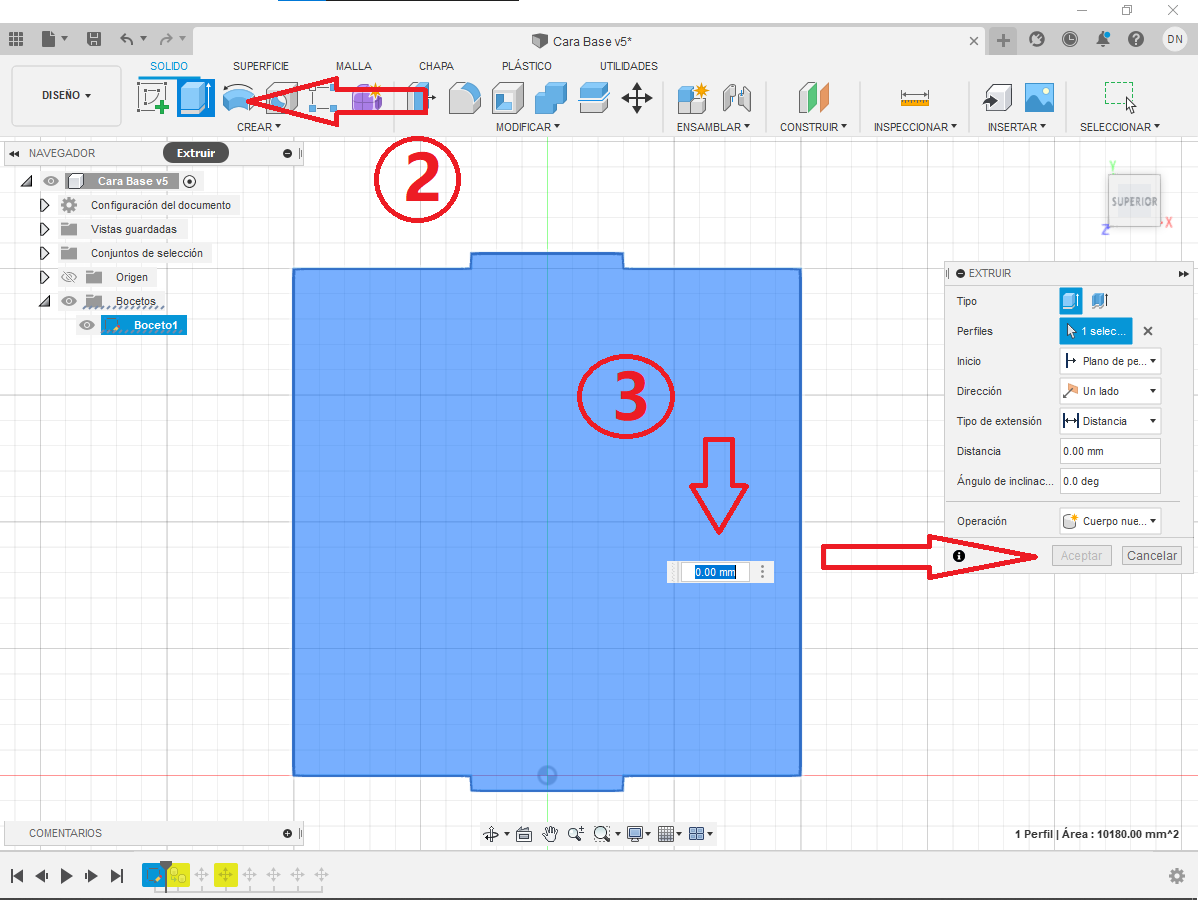Select the Thin Extrude type in Tipo

point(1100,301)
